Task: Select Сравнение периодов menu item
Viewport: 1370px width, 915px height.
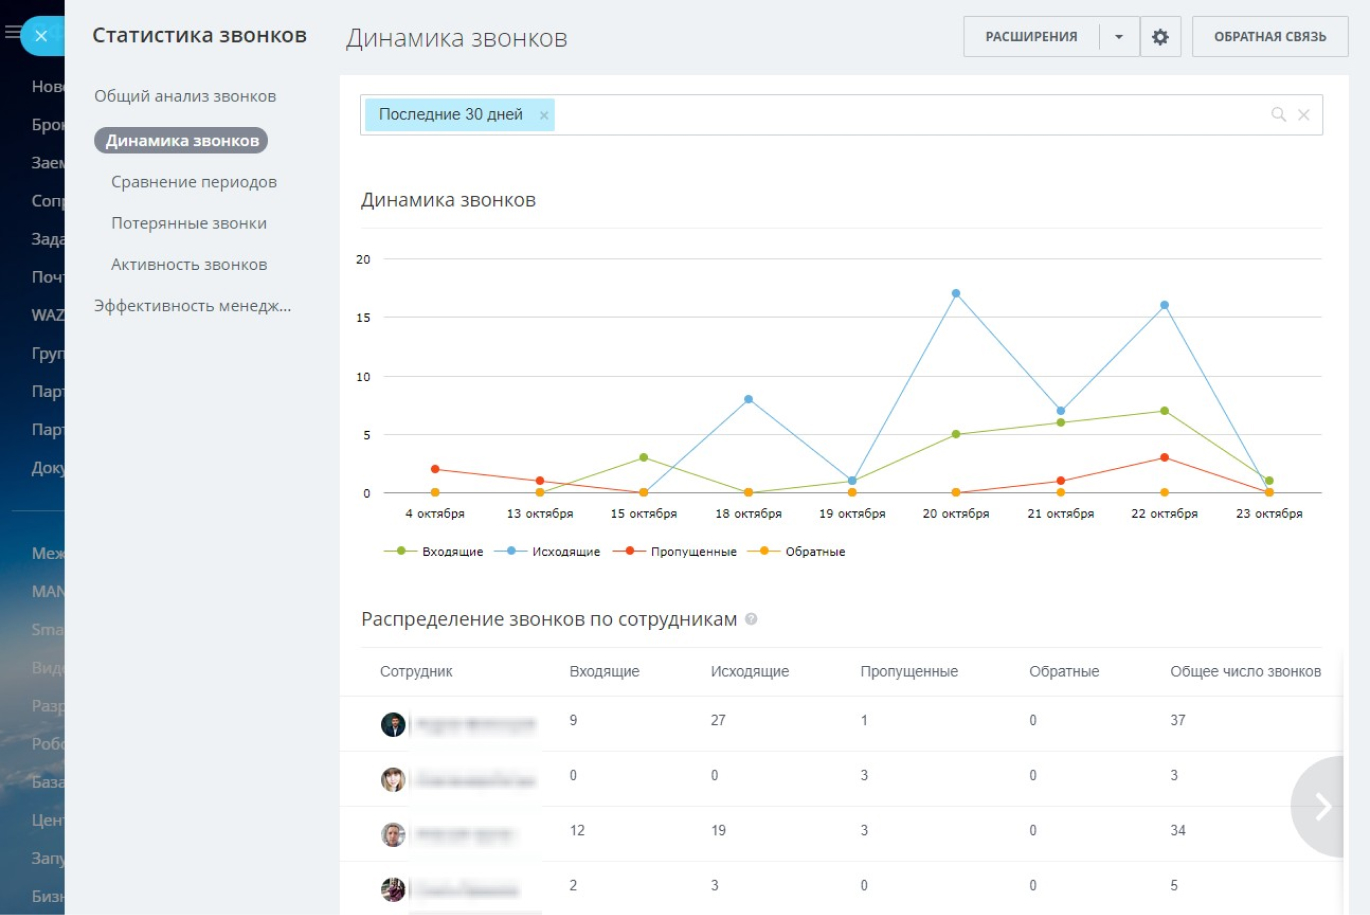Action: 193,182
